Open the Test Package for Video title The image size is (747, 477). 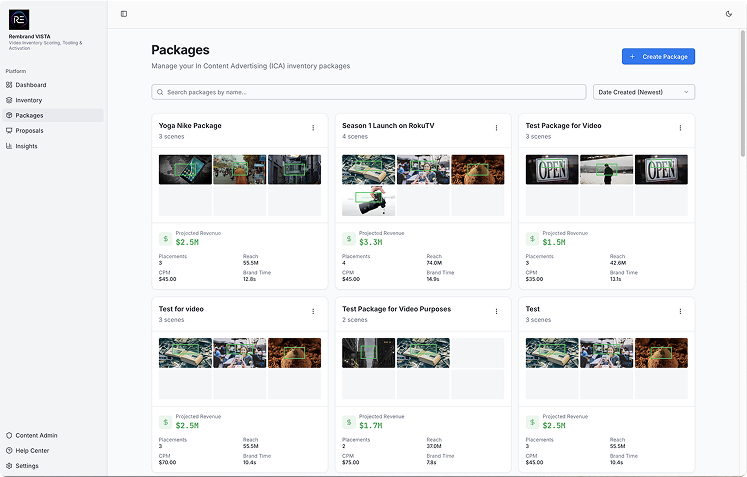tap(564, 126)
